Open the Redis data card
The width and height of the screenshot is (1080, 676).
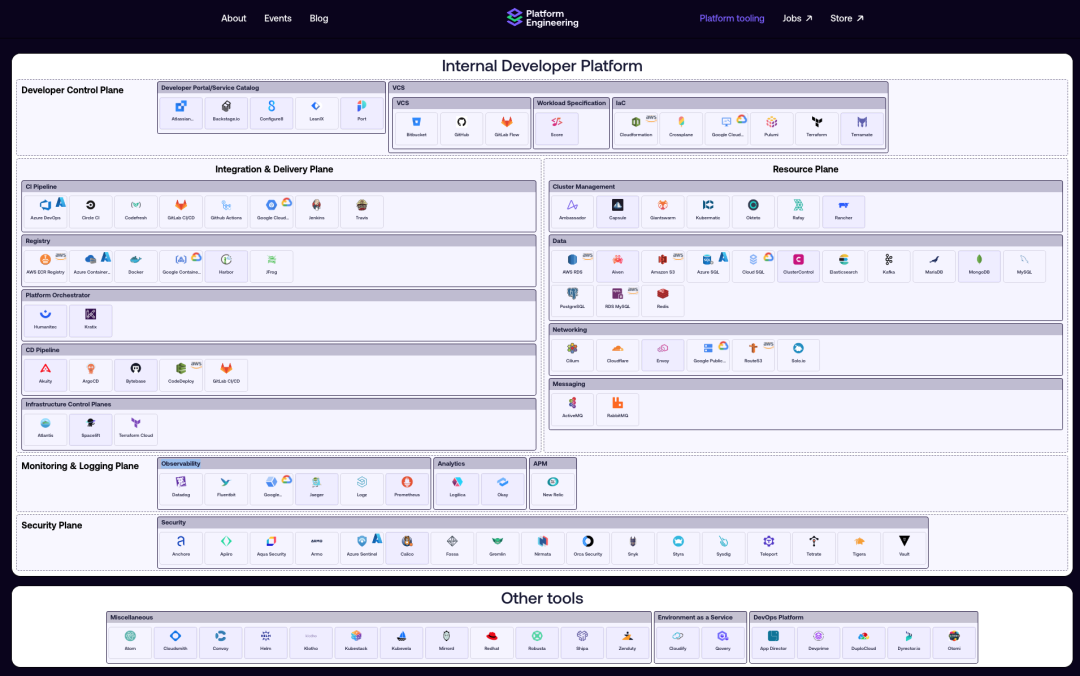663,299
